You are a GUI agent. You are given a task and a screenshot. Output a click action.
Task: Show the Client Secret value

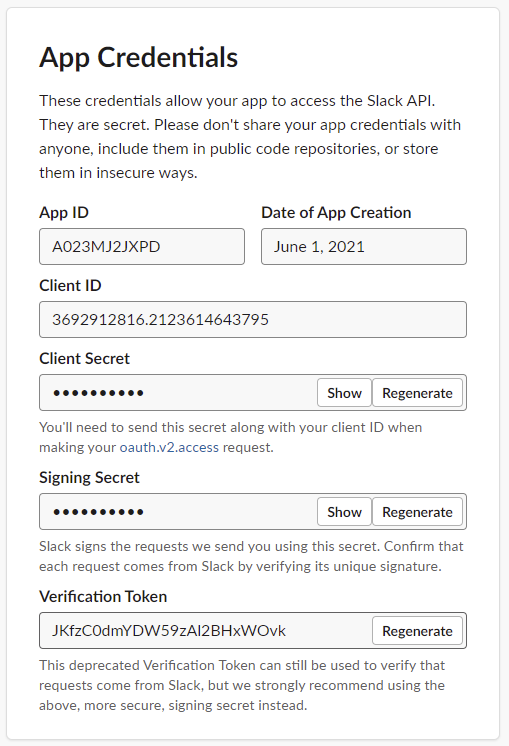tap(344, 393)
